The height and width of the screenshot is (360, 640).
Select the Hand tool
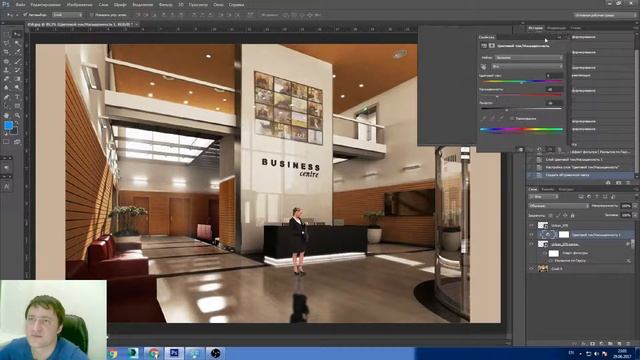point(7,116)
